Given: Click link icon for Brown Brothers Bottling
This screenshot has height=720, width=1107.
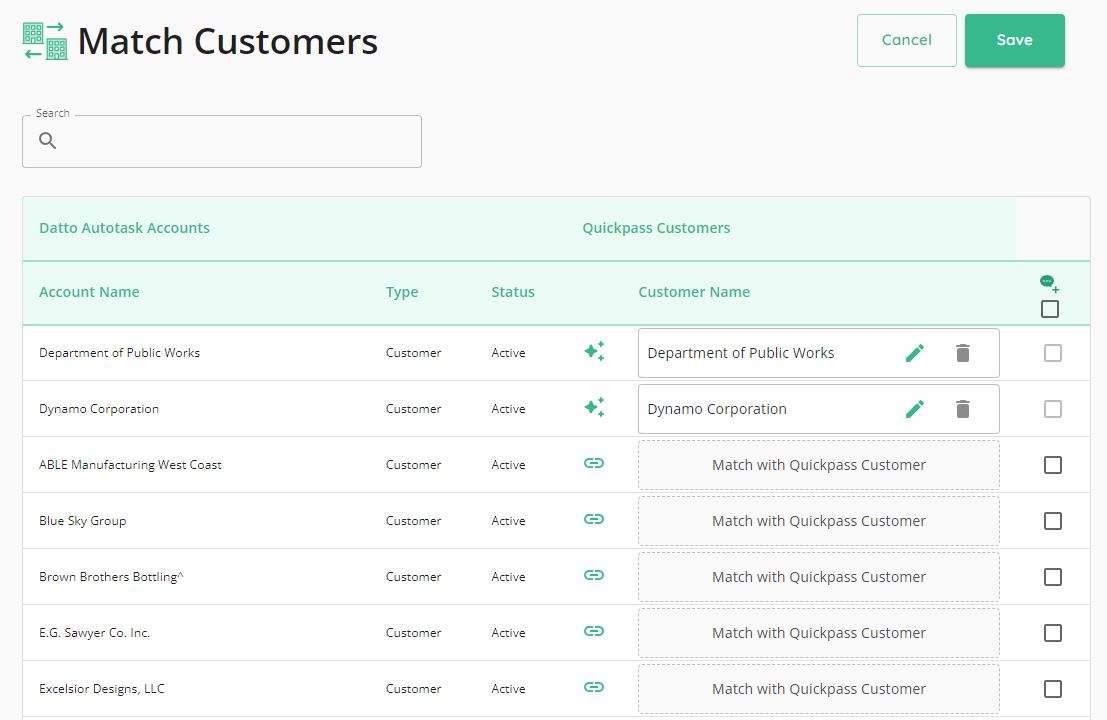Looking at the screenshot, I should [x=594, y=575].
